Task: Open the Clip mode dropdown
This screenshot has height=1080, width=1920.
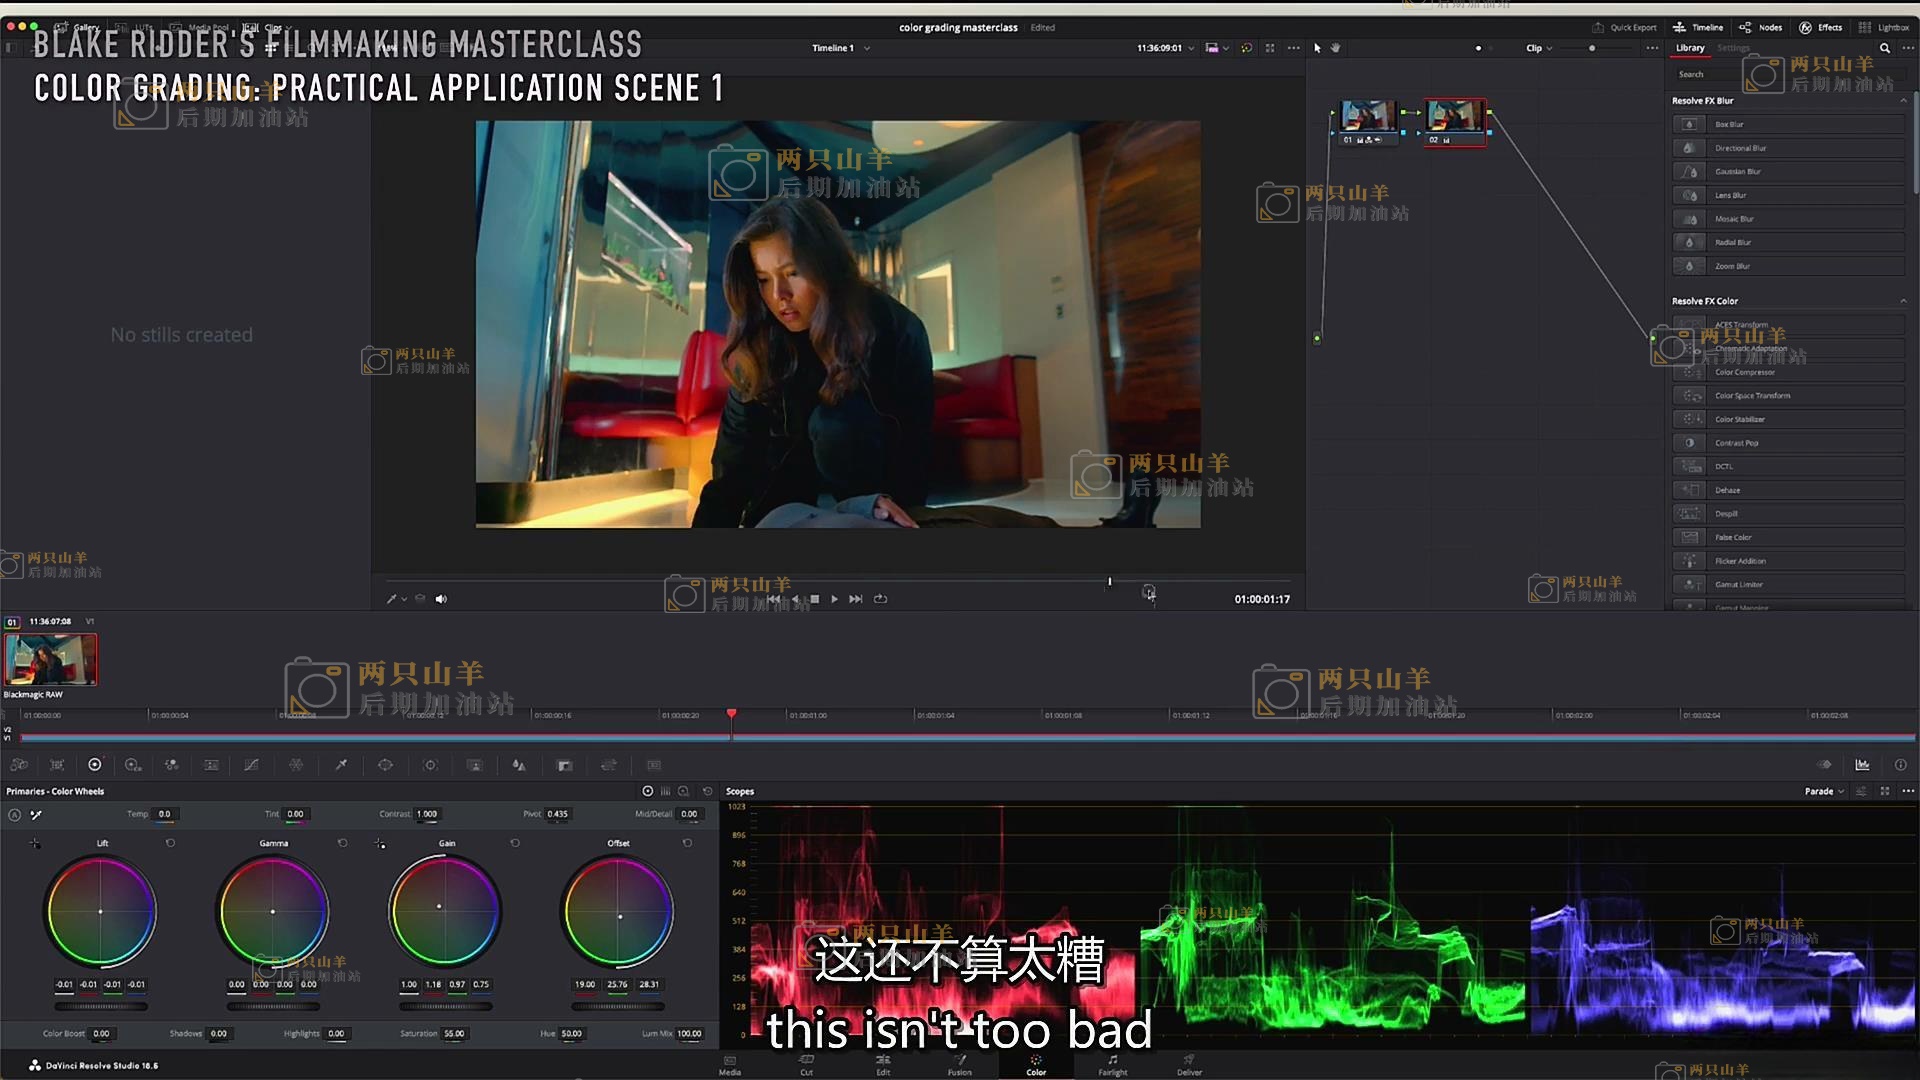Action: click(1538, 48)
